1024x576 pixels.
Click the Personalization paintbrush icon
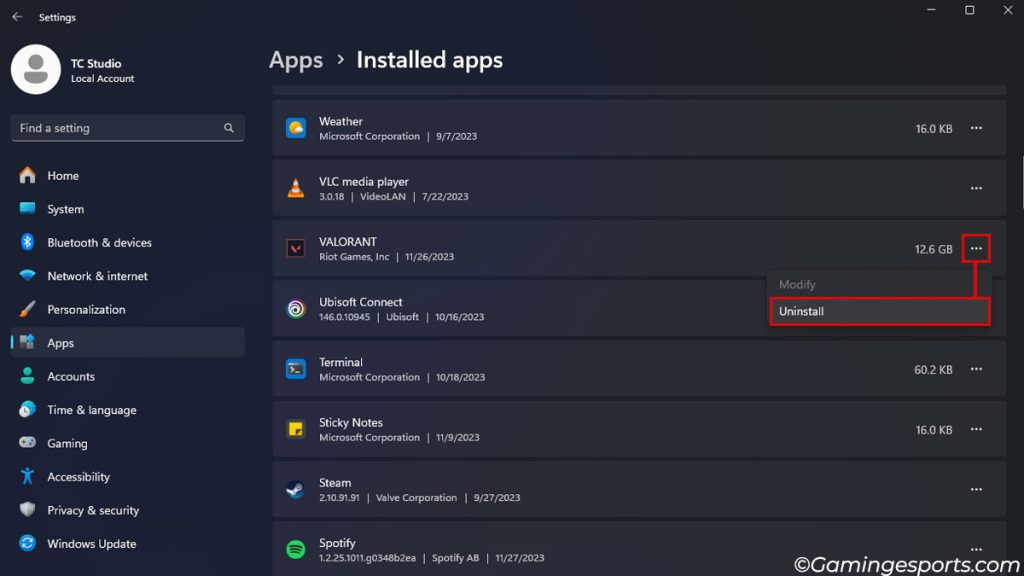click(28, 309)
